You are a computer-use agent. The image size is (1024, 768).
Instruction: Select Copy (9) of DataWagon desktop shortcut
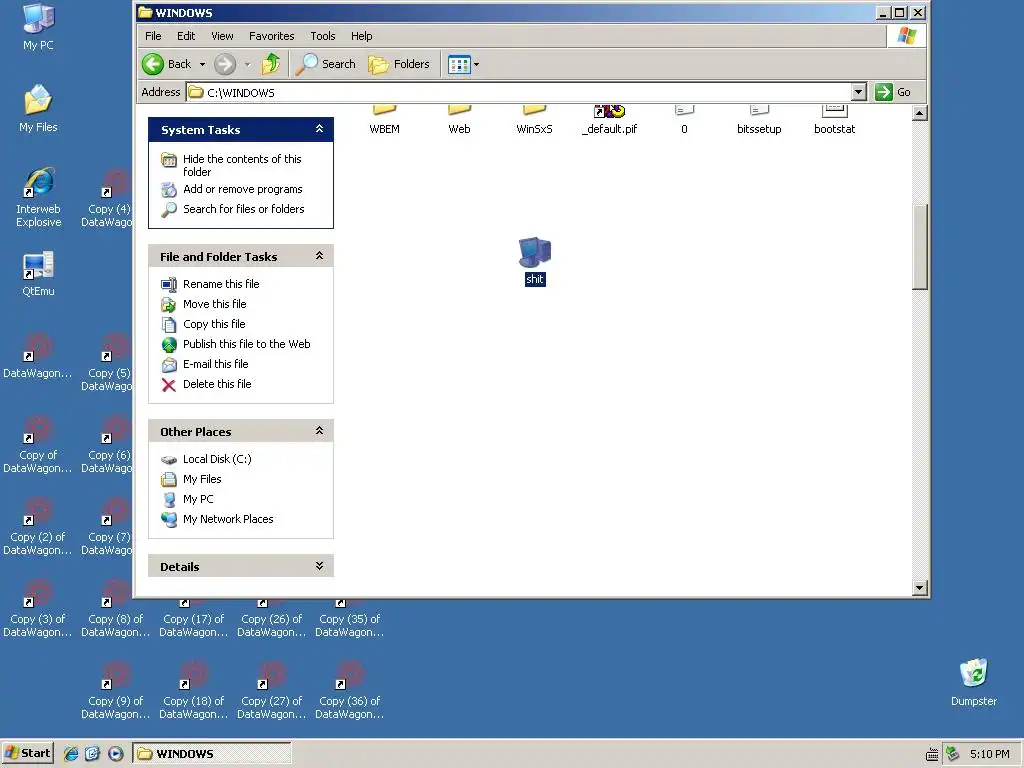[x=116, y=690]
